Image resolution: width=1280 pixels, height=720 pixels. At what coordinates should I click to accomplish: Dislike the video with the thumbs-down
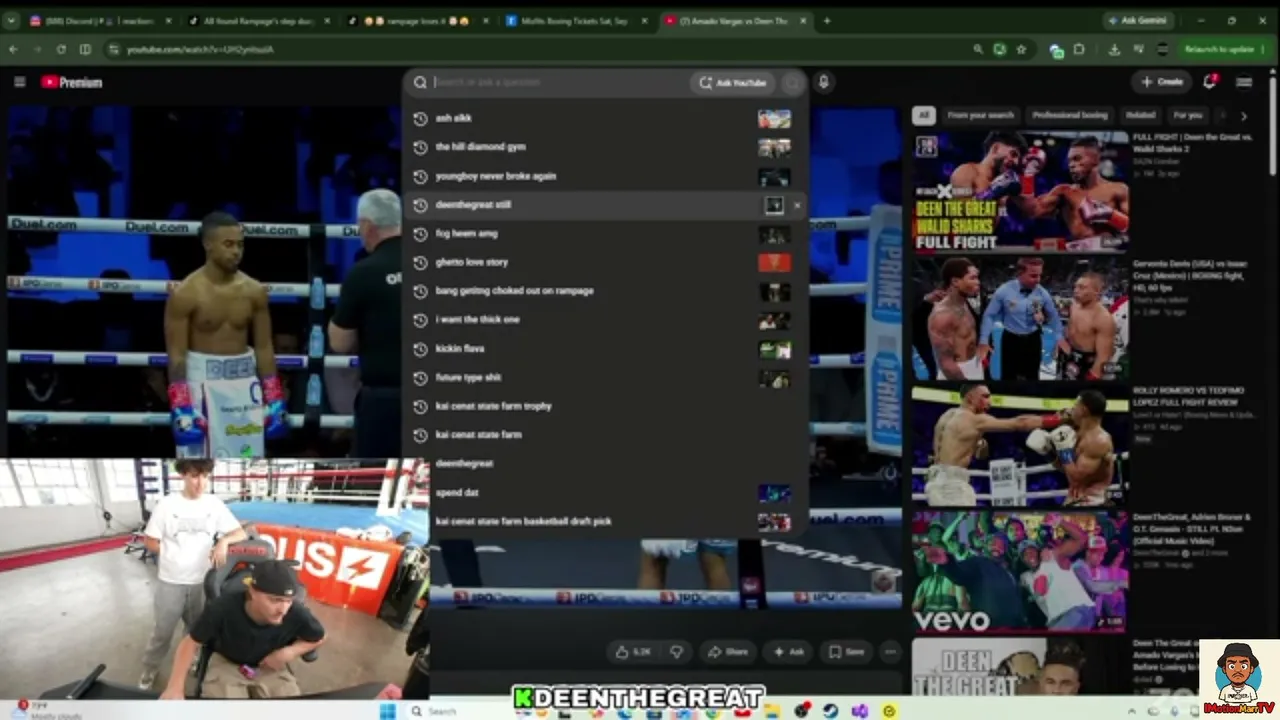click(x=676, y=652)
